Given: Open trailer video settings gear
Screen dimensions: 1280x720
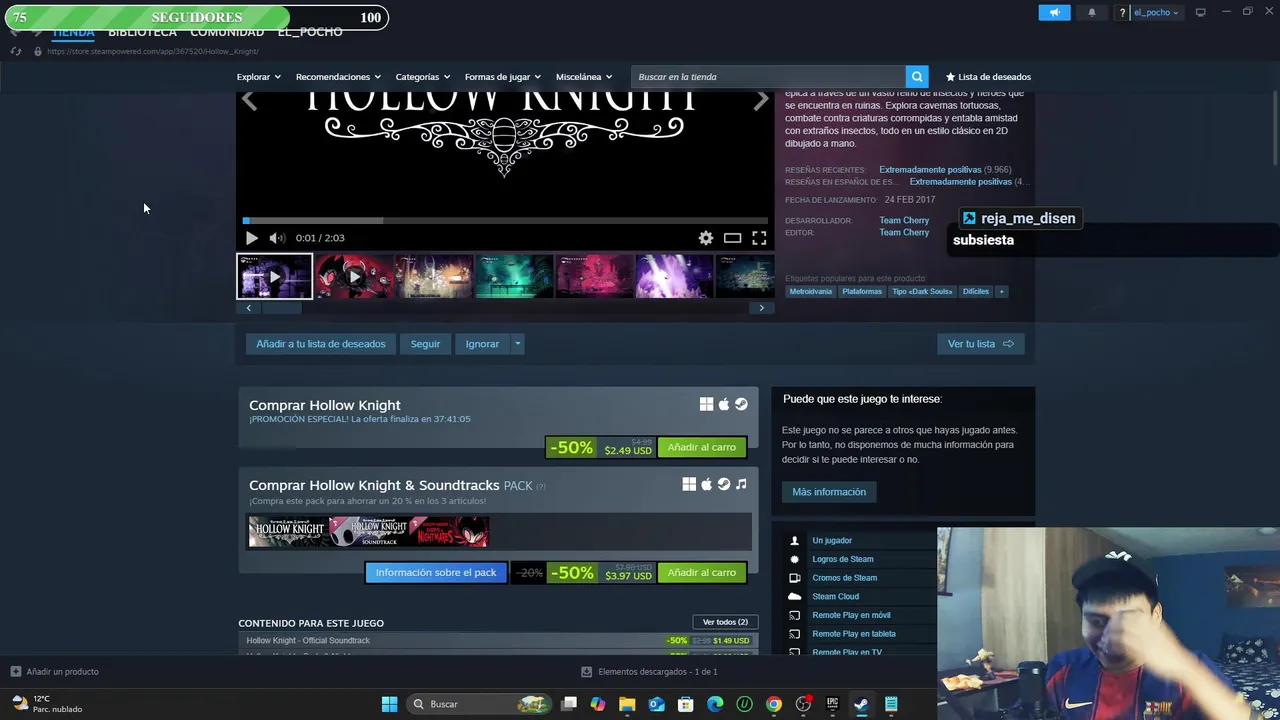Looking at the screenshot, I should pos(706,238).
